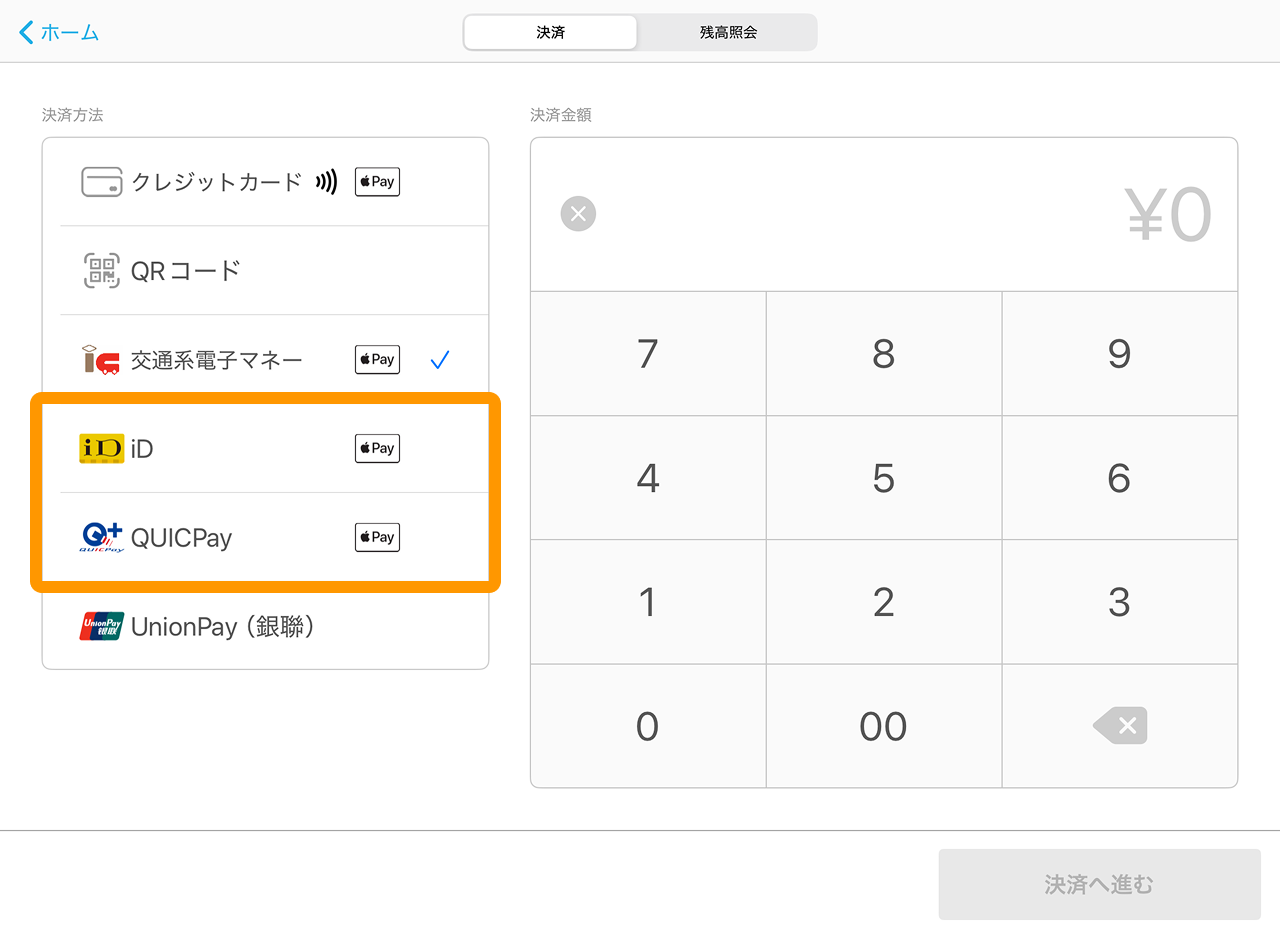Go back to ホーム
The width and height of the screenshot is (1280, 939).
tap(60, 32)
